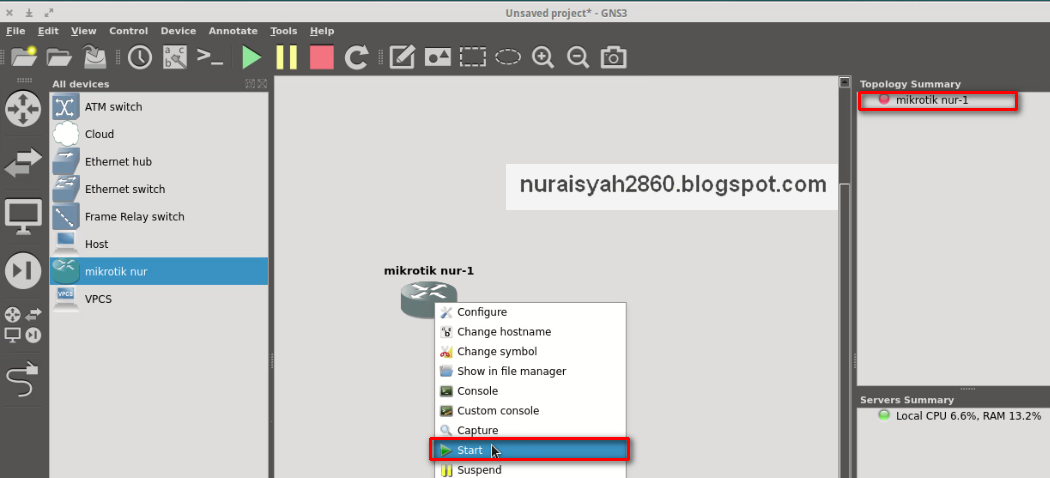Start all devices with green play button

point(252,57)
